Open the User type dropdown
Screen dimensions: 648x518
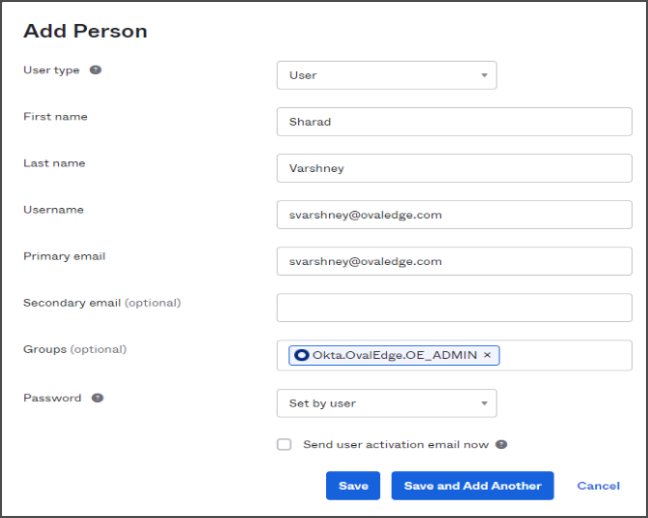click(387, 75)
